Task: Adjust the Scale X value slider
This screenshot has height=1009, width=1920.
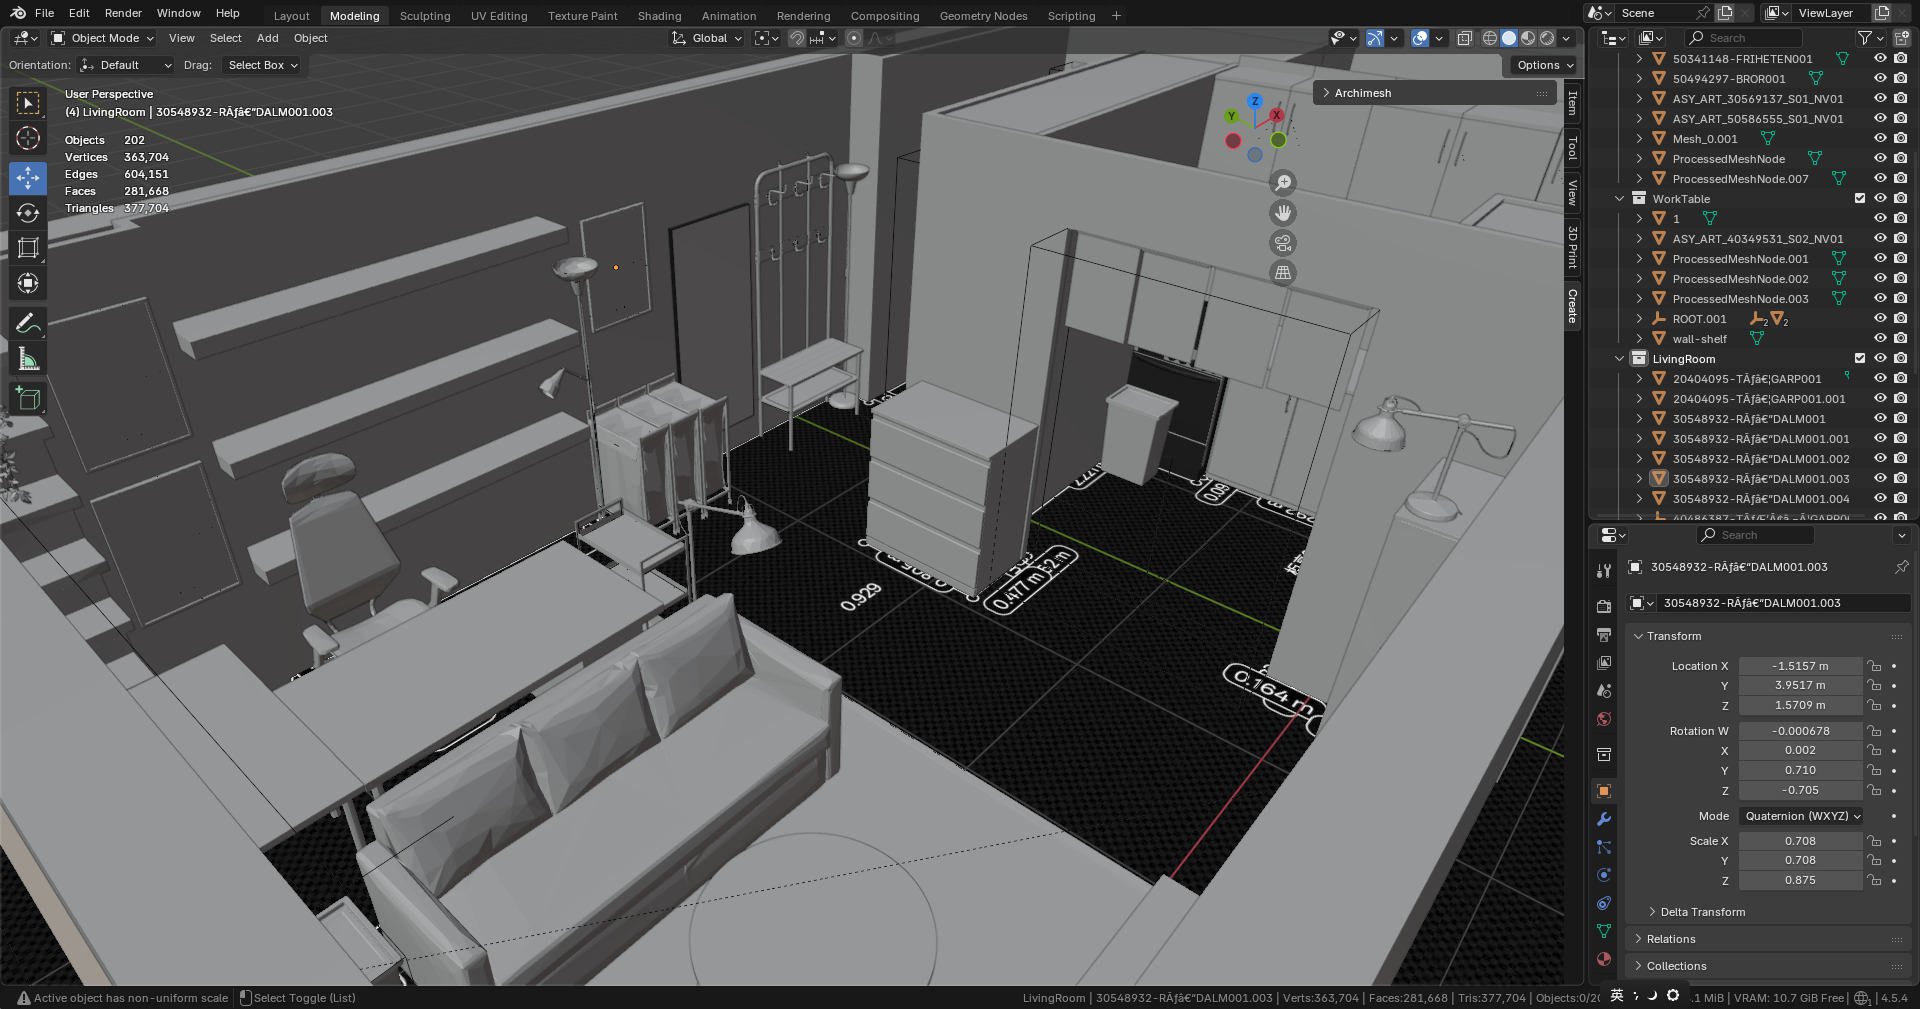Action: 1800,841
